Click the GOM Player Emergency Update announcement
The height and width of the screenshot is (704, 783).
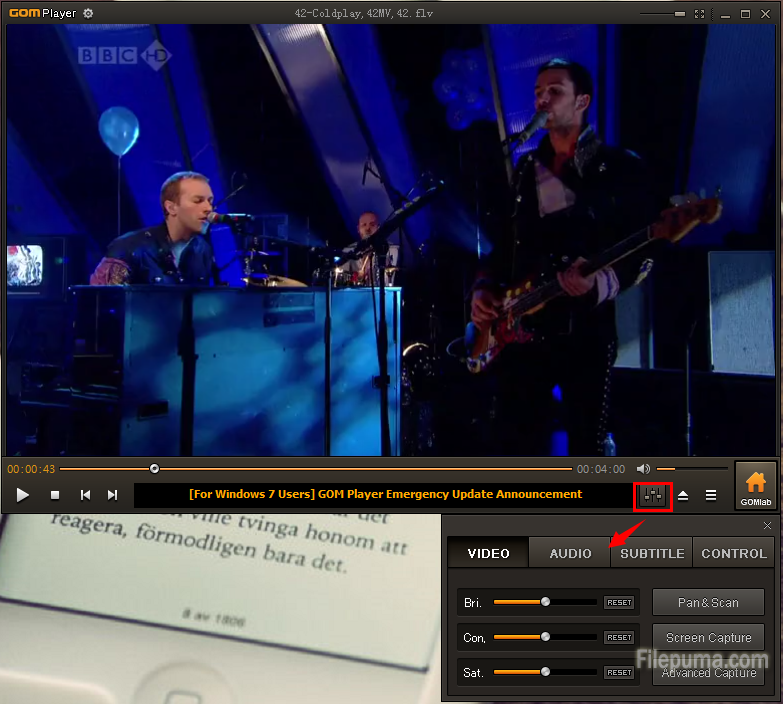385,494
